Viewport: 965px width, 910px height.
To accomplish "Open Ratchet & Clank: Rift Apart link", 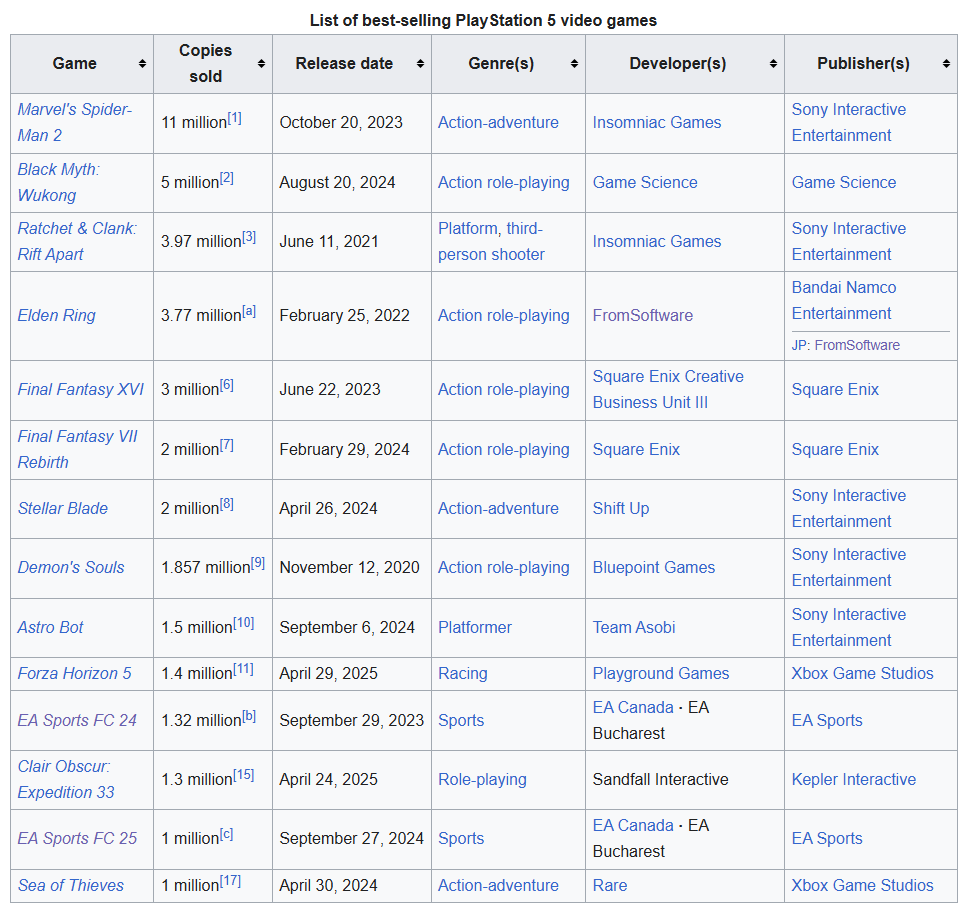I will point(77,241).
